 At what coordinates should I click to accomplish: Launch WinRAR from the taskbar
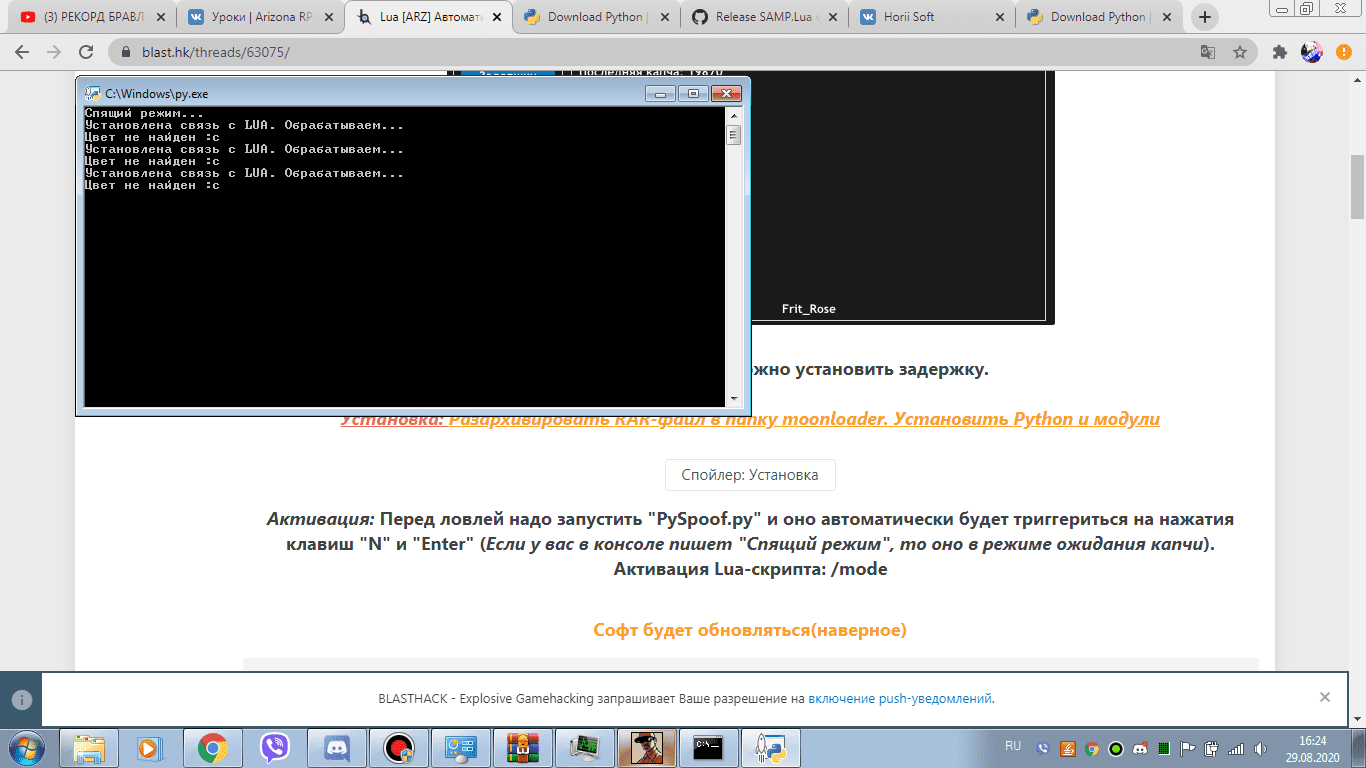click(x=522, y=747)
